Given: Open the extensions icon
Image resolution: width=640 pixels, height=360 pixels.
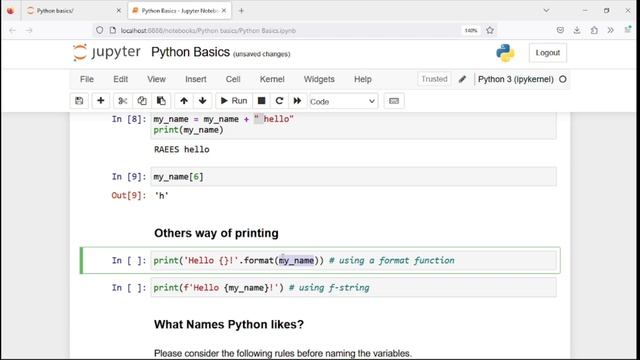Looking at the screenshot, I should click(x=594, y=30).
